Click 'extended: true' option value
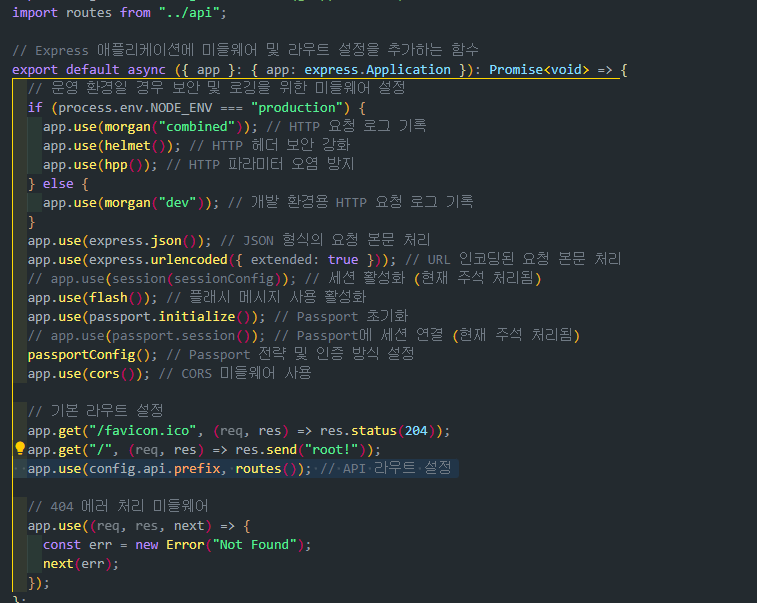Viewport: 757px width, 603px height. pos(304,259)
